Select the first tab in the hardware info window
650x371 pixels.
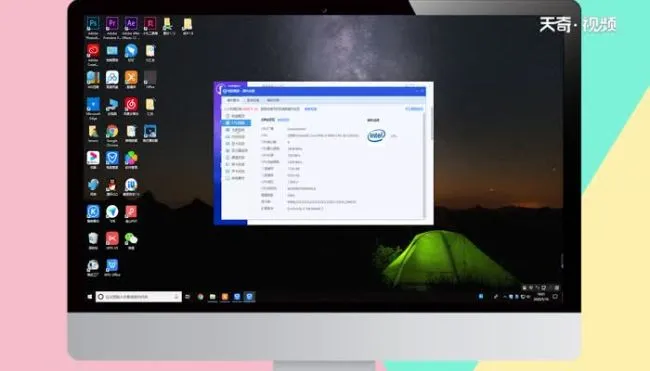point(233,100)
